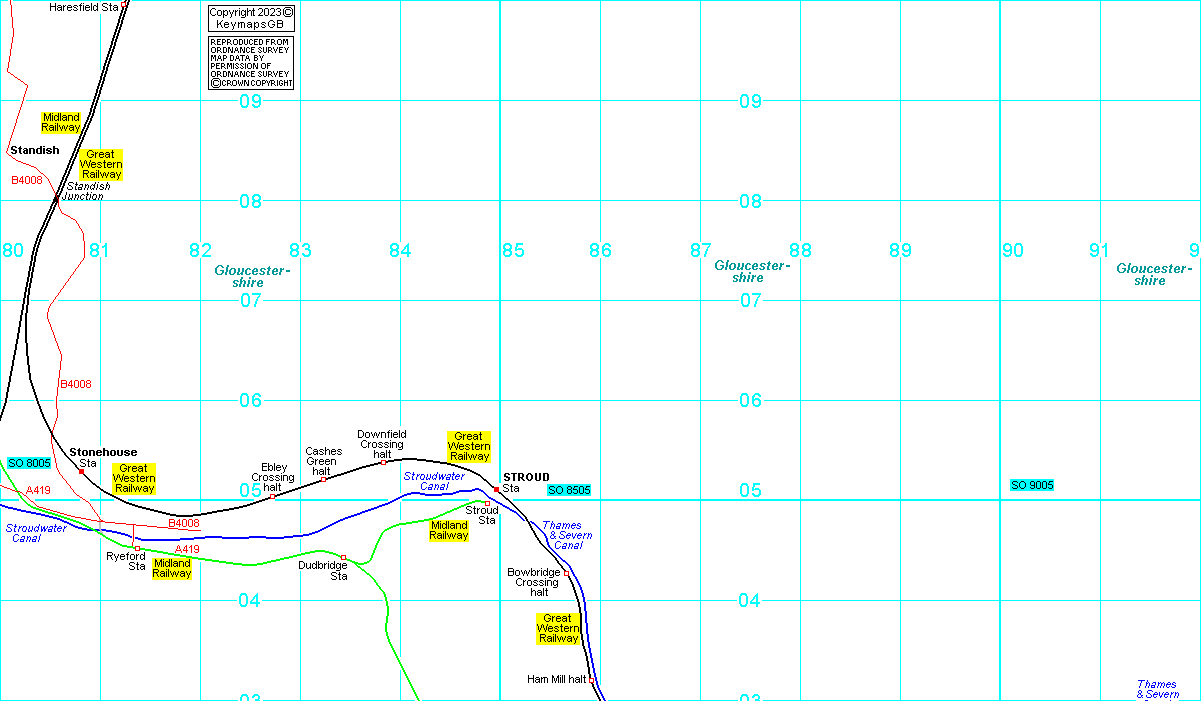Select the Cashes Green halt marker
The width and height of the screenshot is (1201, 701).
pos(323,479)
